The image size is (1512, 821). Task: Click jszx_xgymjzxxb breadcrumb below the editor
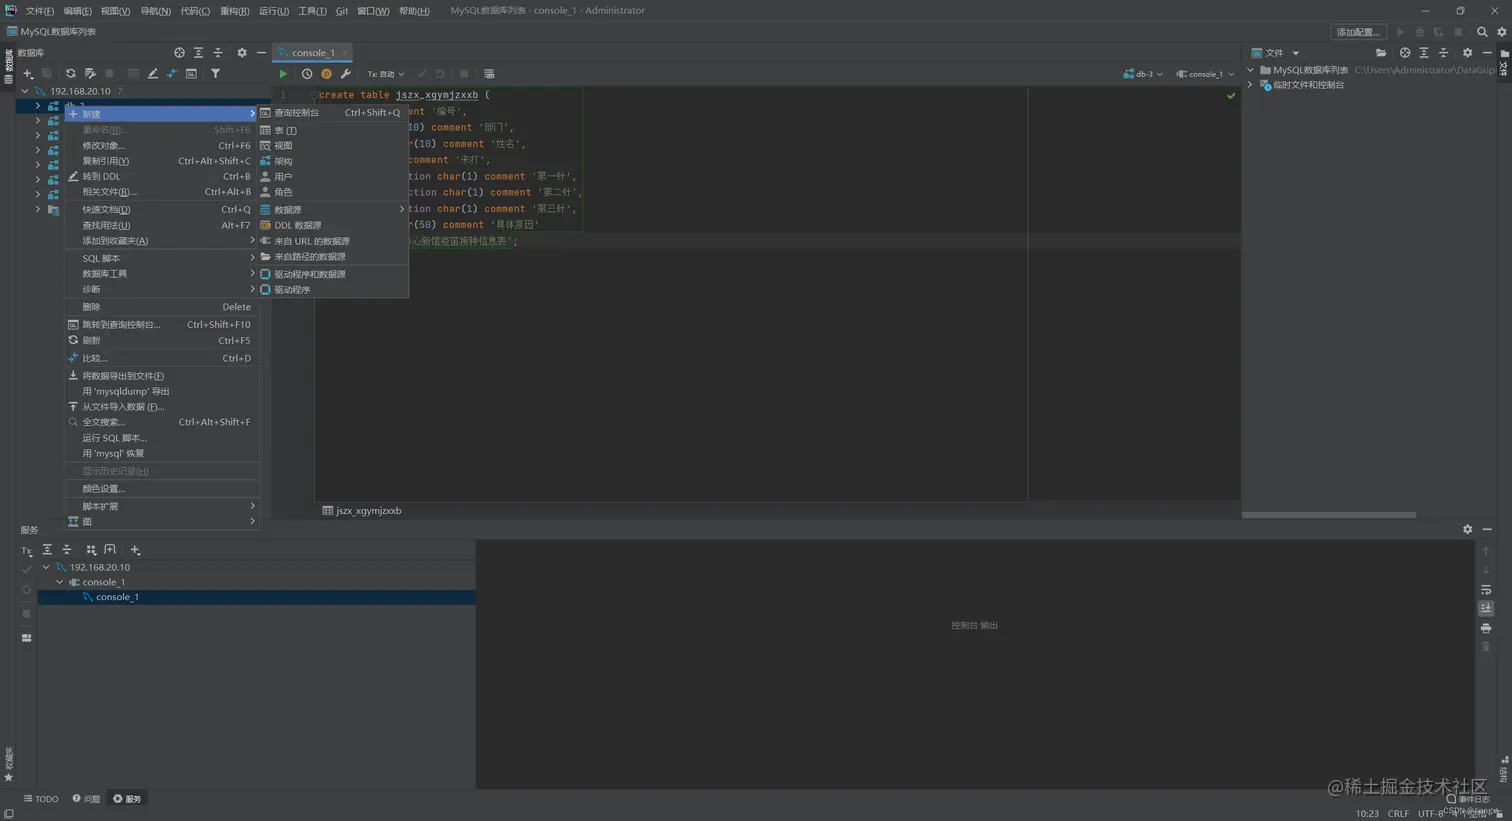click(362, 511)
